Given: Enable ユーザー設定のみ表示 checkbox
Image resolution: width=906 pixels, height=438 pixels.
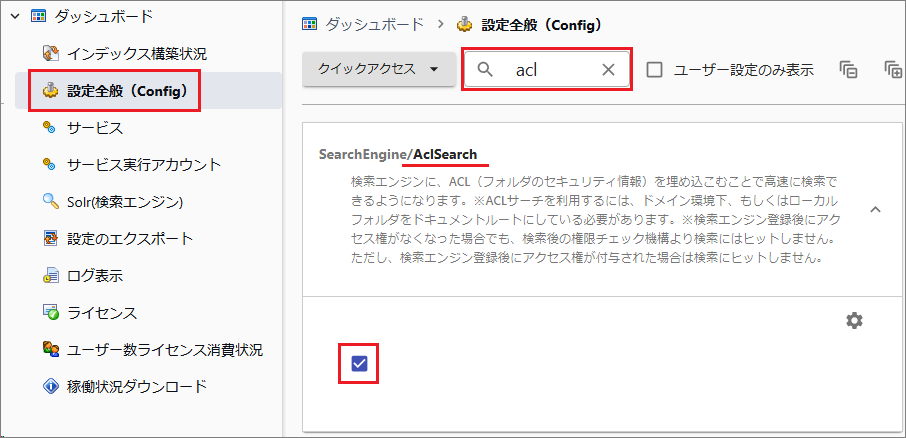Looking at the screenshot, I should pyautogui.click(x=655, y=70).
